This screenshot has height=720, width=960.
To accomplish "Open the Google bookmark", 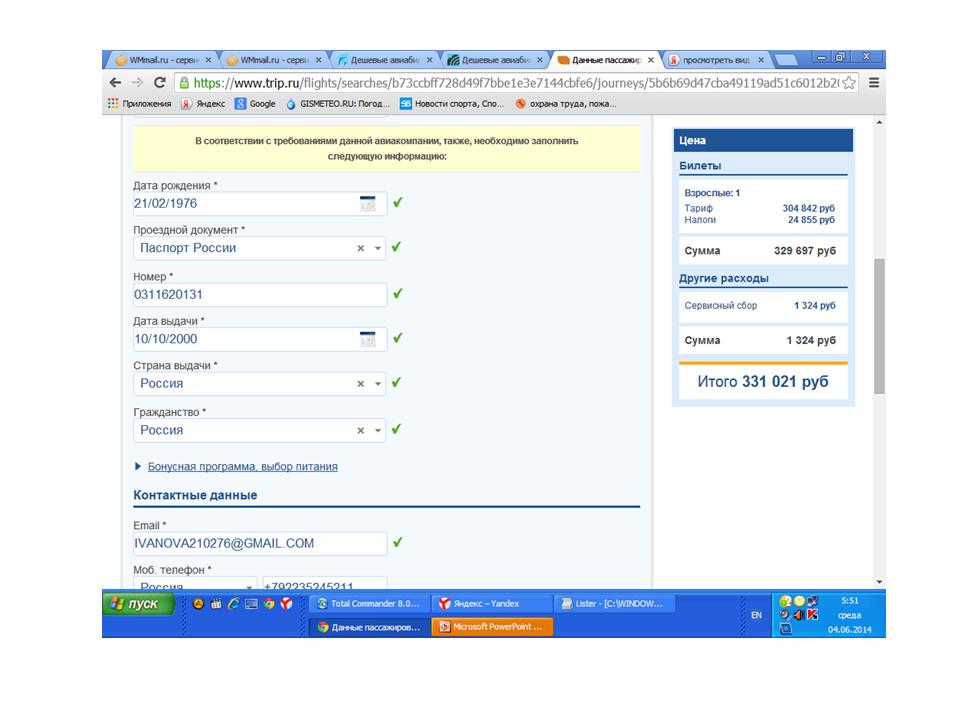I will [x=255, y=103].
